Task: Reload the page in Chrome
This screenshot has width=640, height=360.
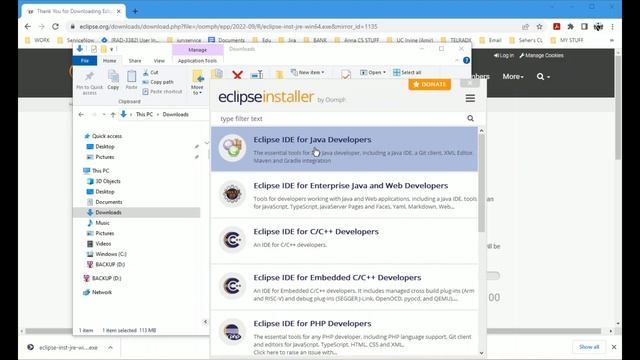Action: coord(55,27)
